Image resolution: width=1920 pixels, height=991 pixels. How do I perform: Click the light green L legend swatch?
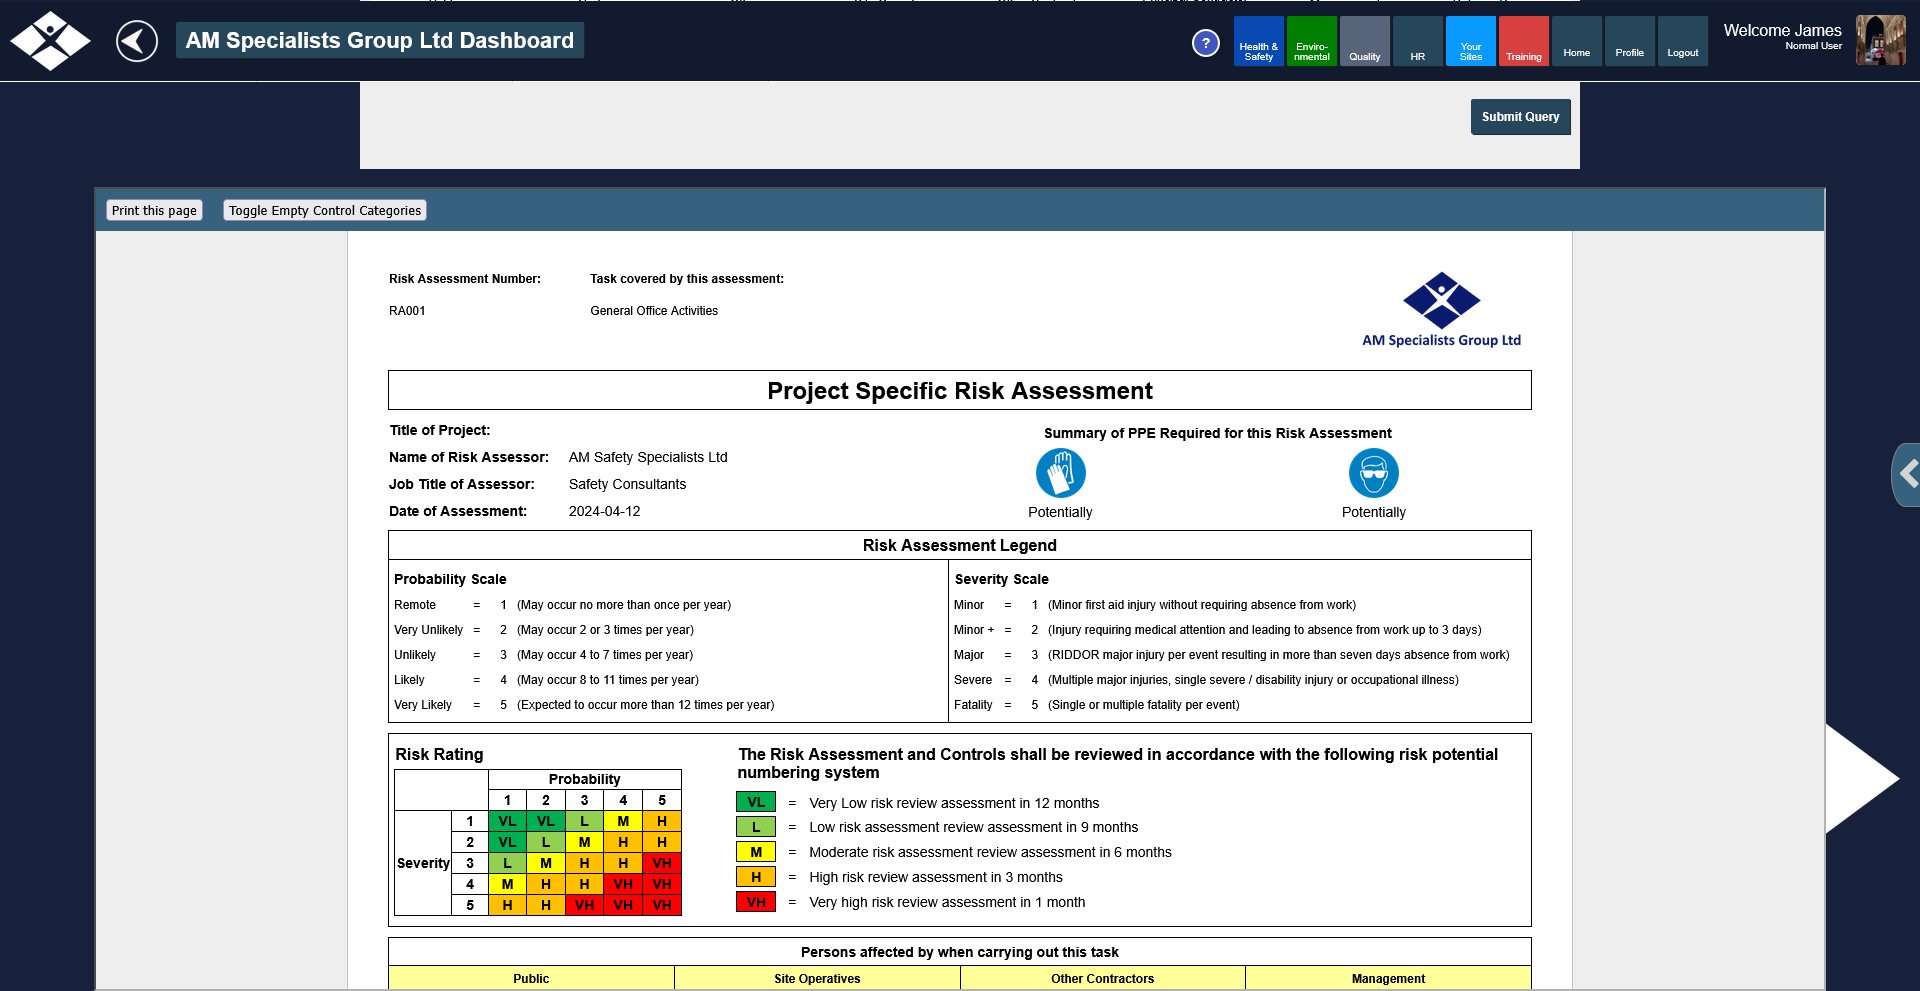tap(756, 827)
